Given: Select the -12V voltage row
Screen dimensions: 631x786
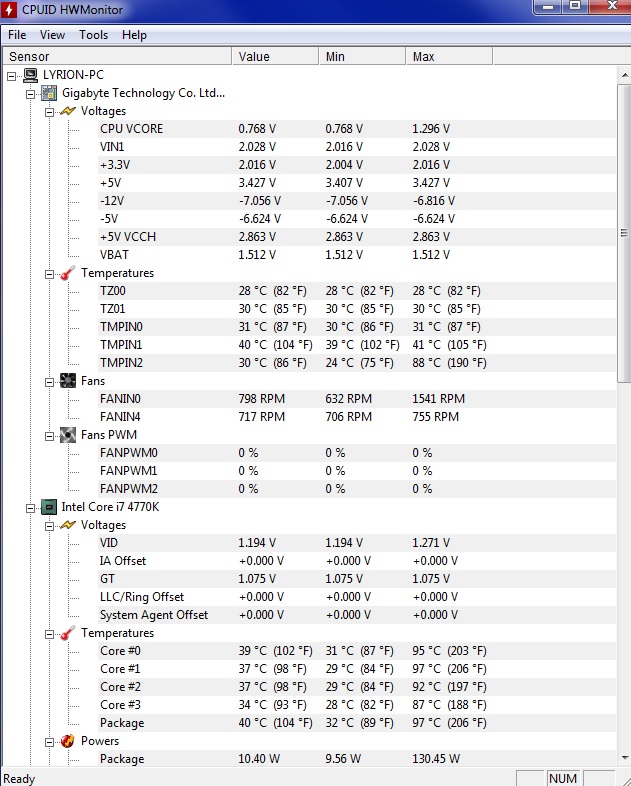Looking at the screenshot, I should pyautogui.click(x=357, y=201).
